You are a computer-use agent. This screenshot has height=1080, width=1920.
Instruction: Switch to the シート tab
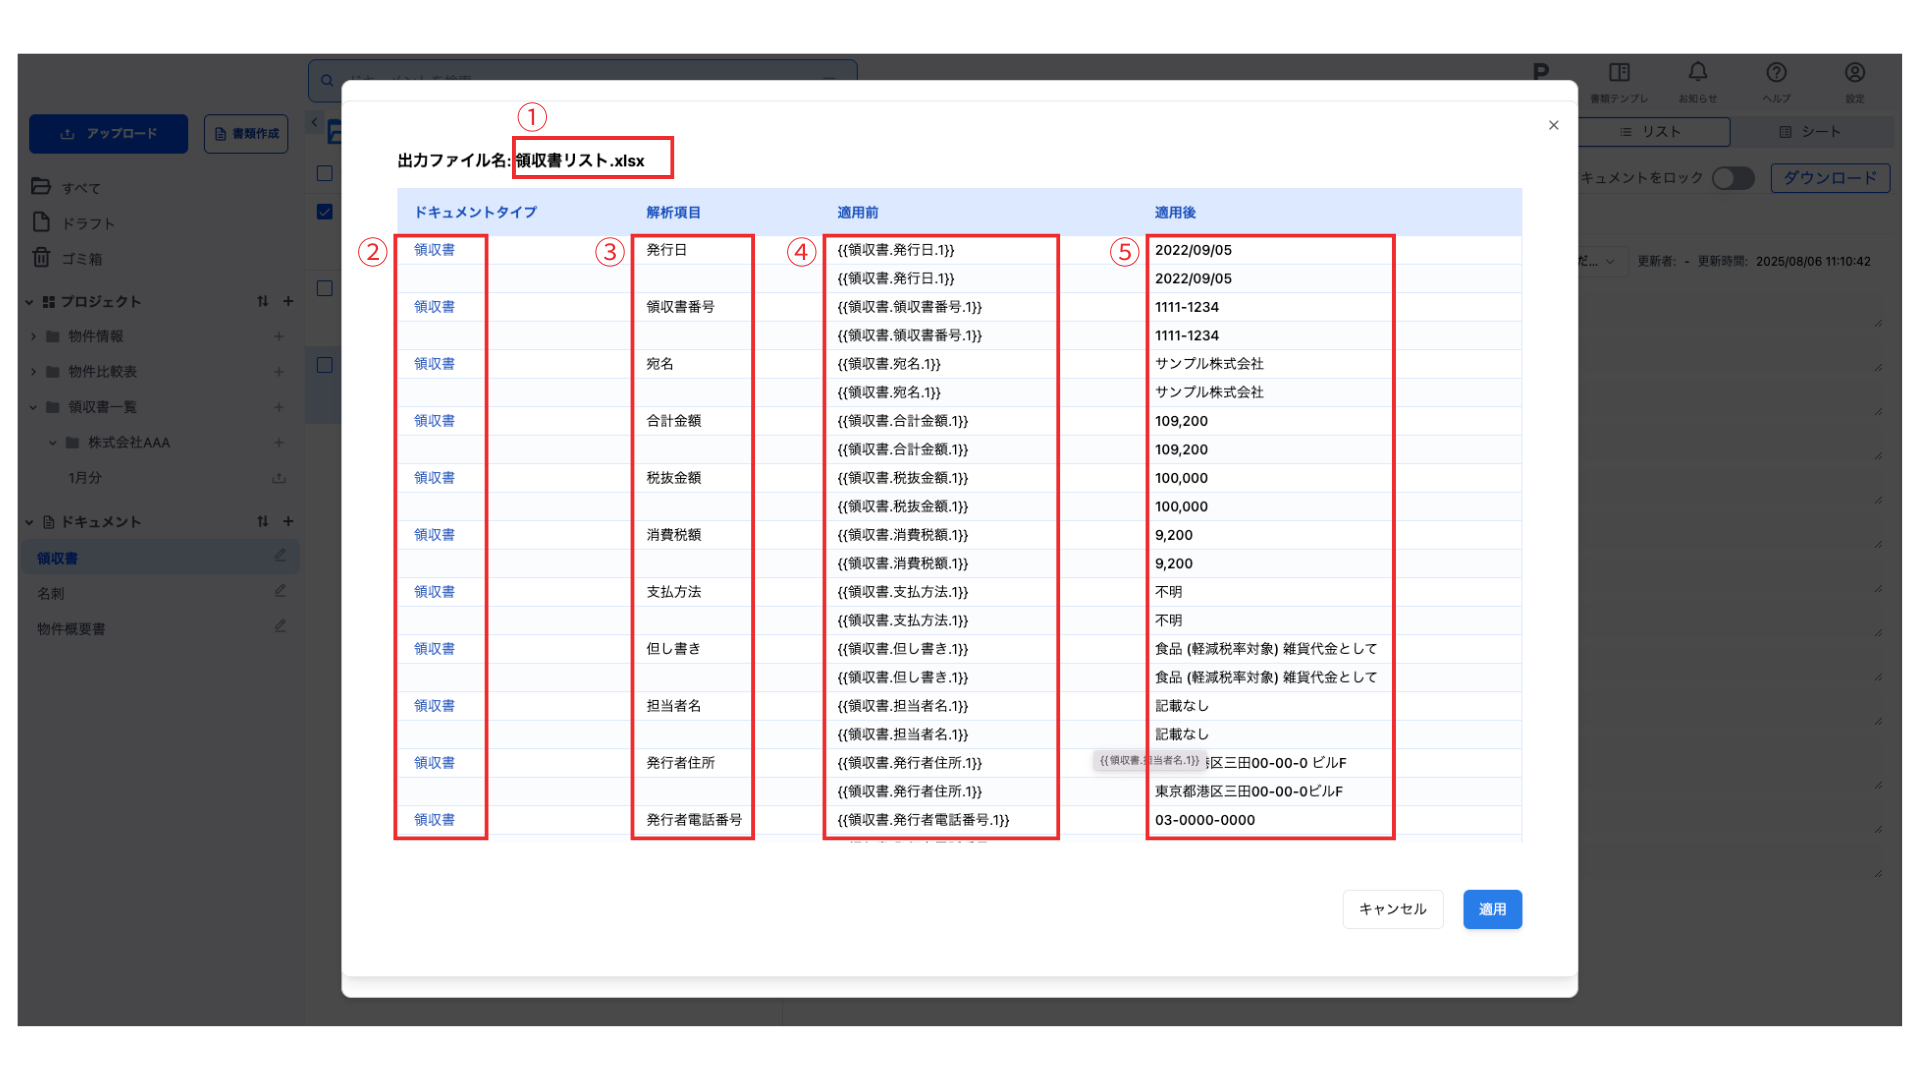click(1810, 132)
